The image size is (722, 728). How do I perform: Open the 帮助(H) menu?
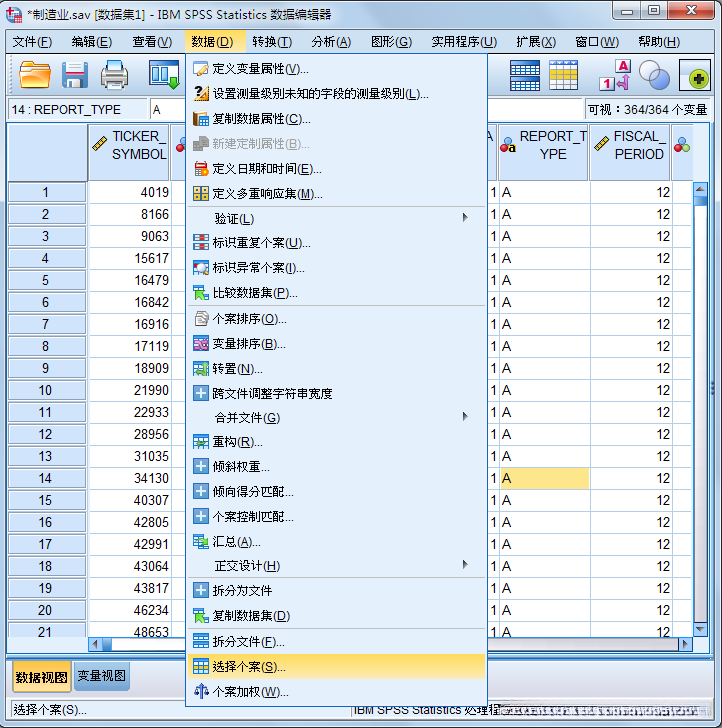pyautogui.click(x=659, y=42)
